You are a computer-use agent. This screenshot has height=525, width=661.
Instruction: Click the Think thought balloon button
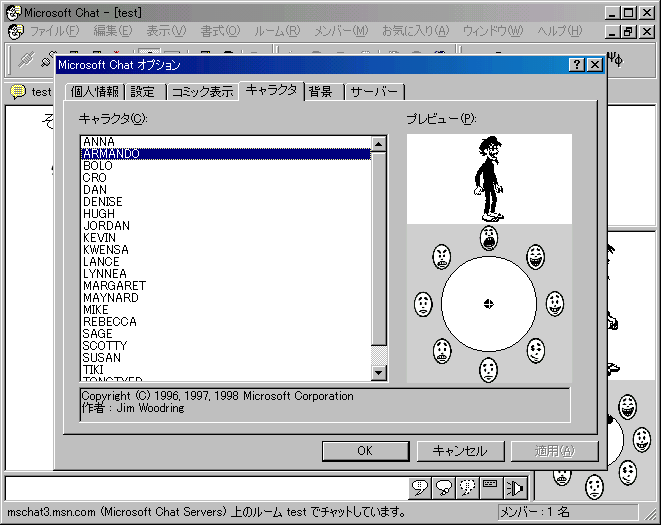pos(444,488)
